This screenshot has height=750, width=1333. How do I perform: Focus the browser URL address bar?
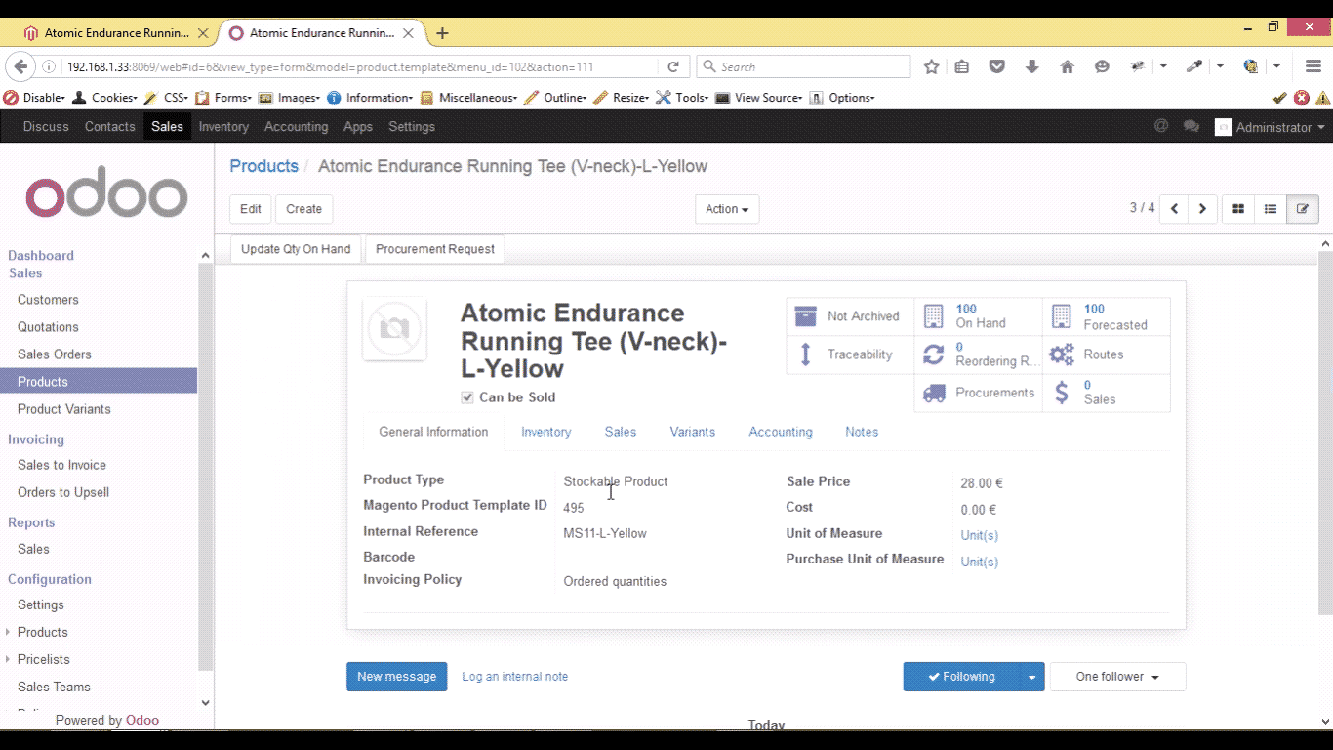[360, 67]
